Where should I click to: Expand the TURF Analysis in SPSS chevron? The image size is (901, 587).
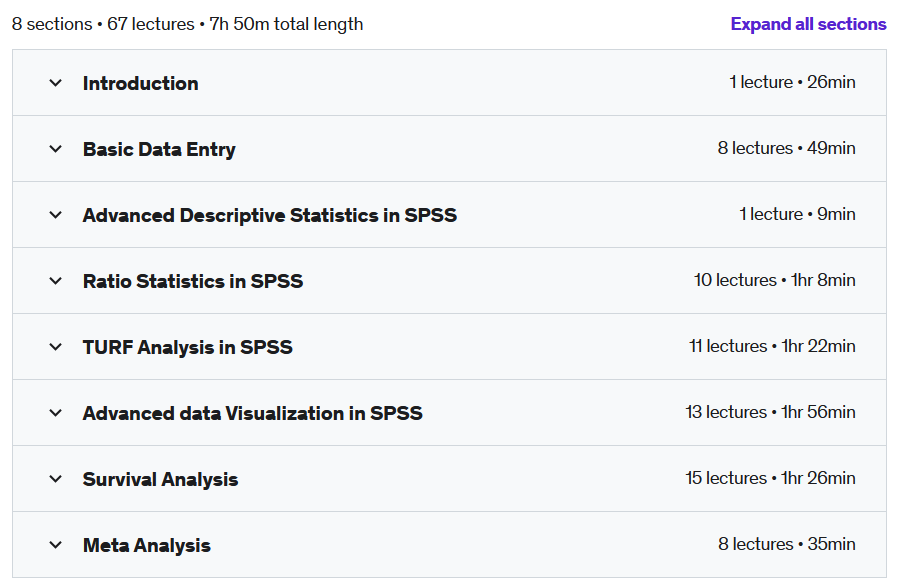coord(56,347)
